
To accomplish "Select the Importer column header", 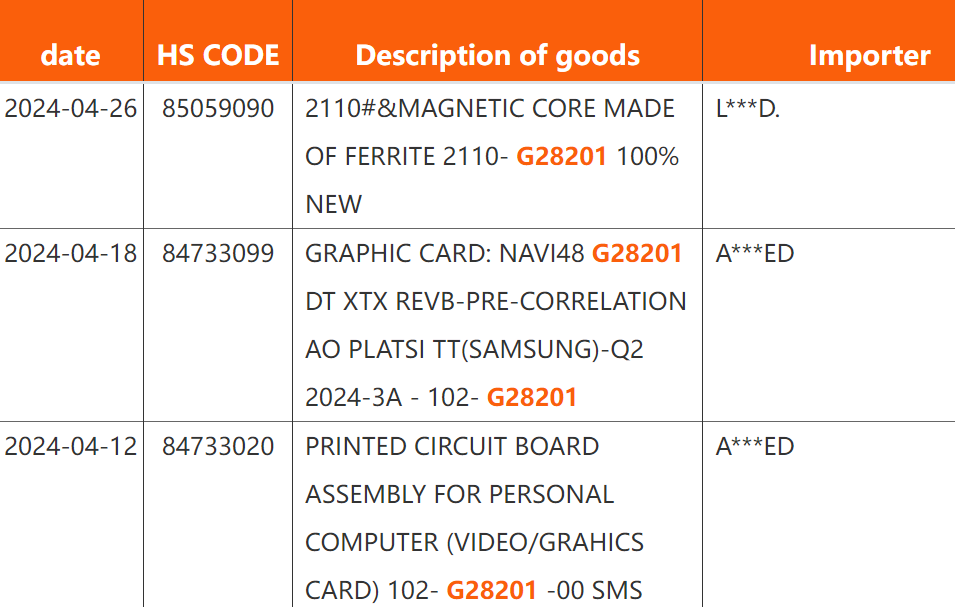I will point(869,56).
